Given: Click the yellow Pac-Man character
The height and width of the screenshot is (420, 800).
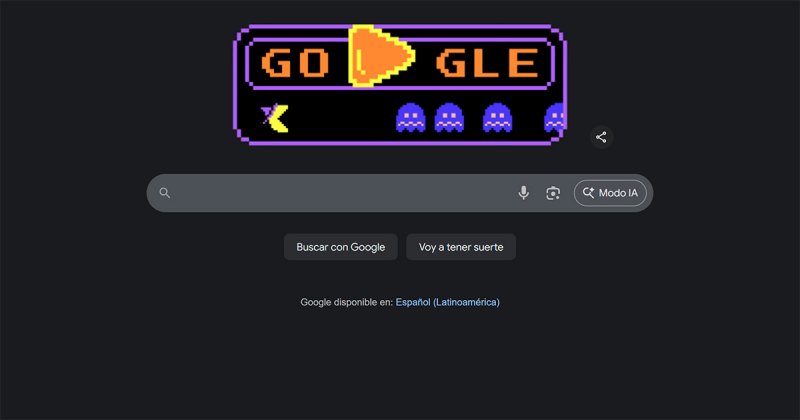Looking at the screenshot, I should (276, 118).
